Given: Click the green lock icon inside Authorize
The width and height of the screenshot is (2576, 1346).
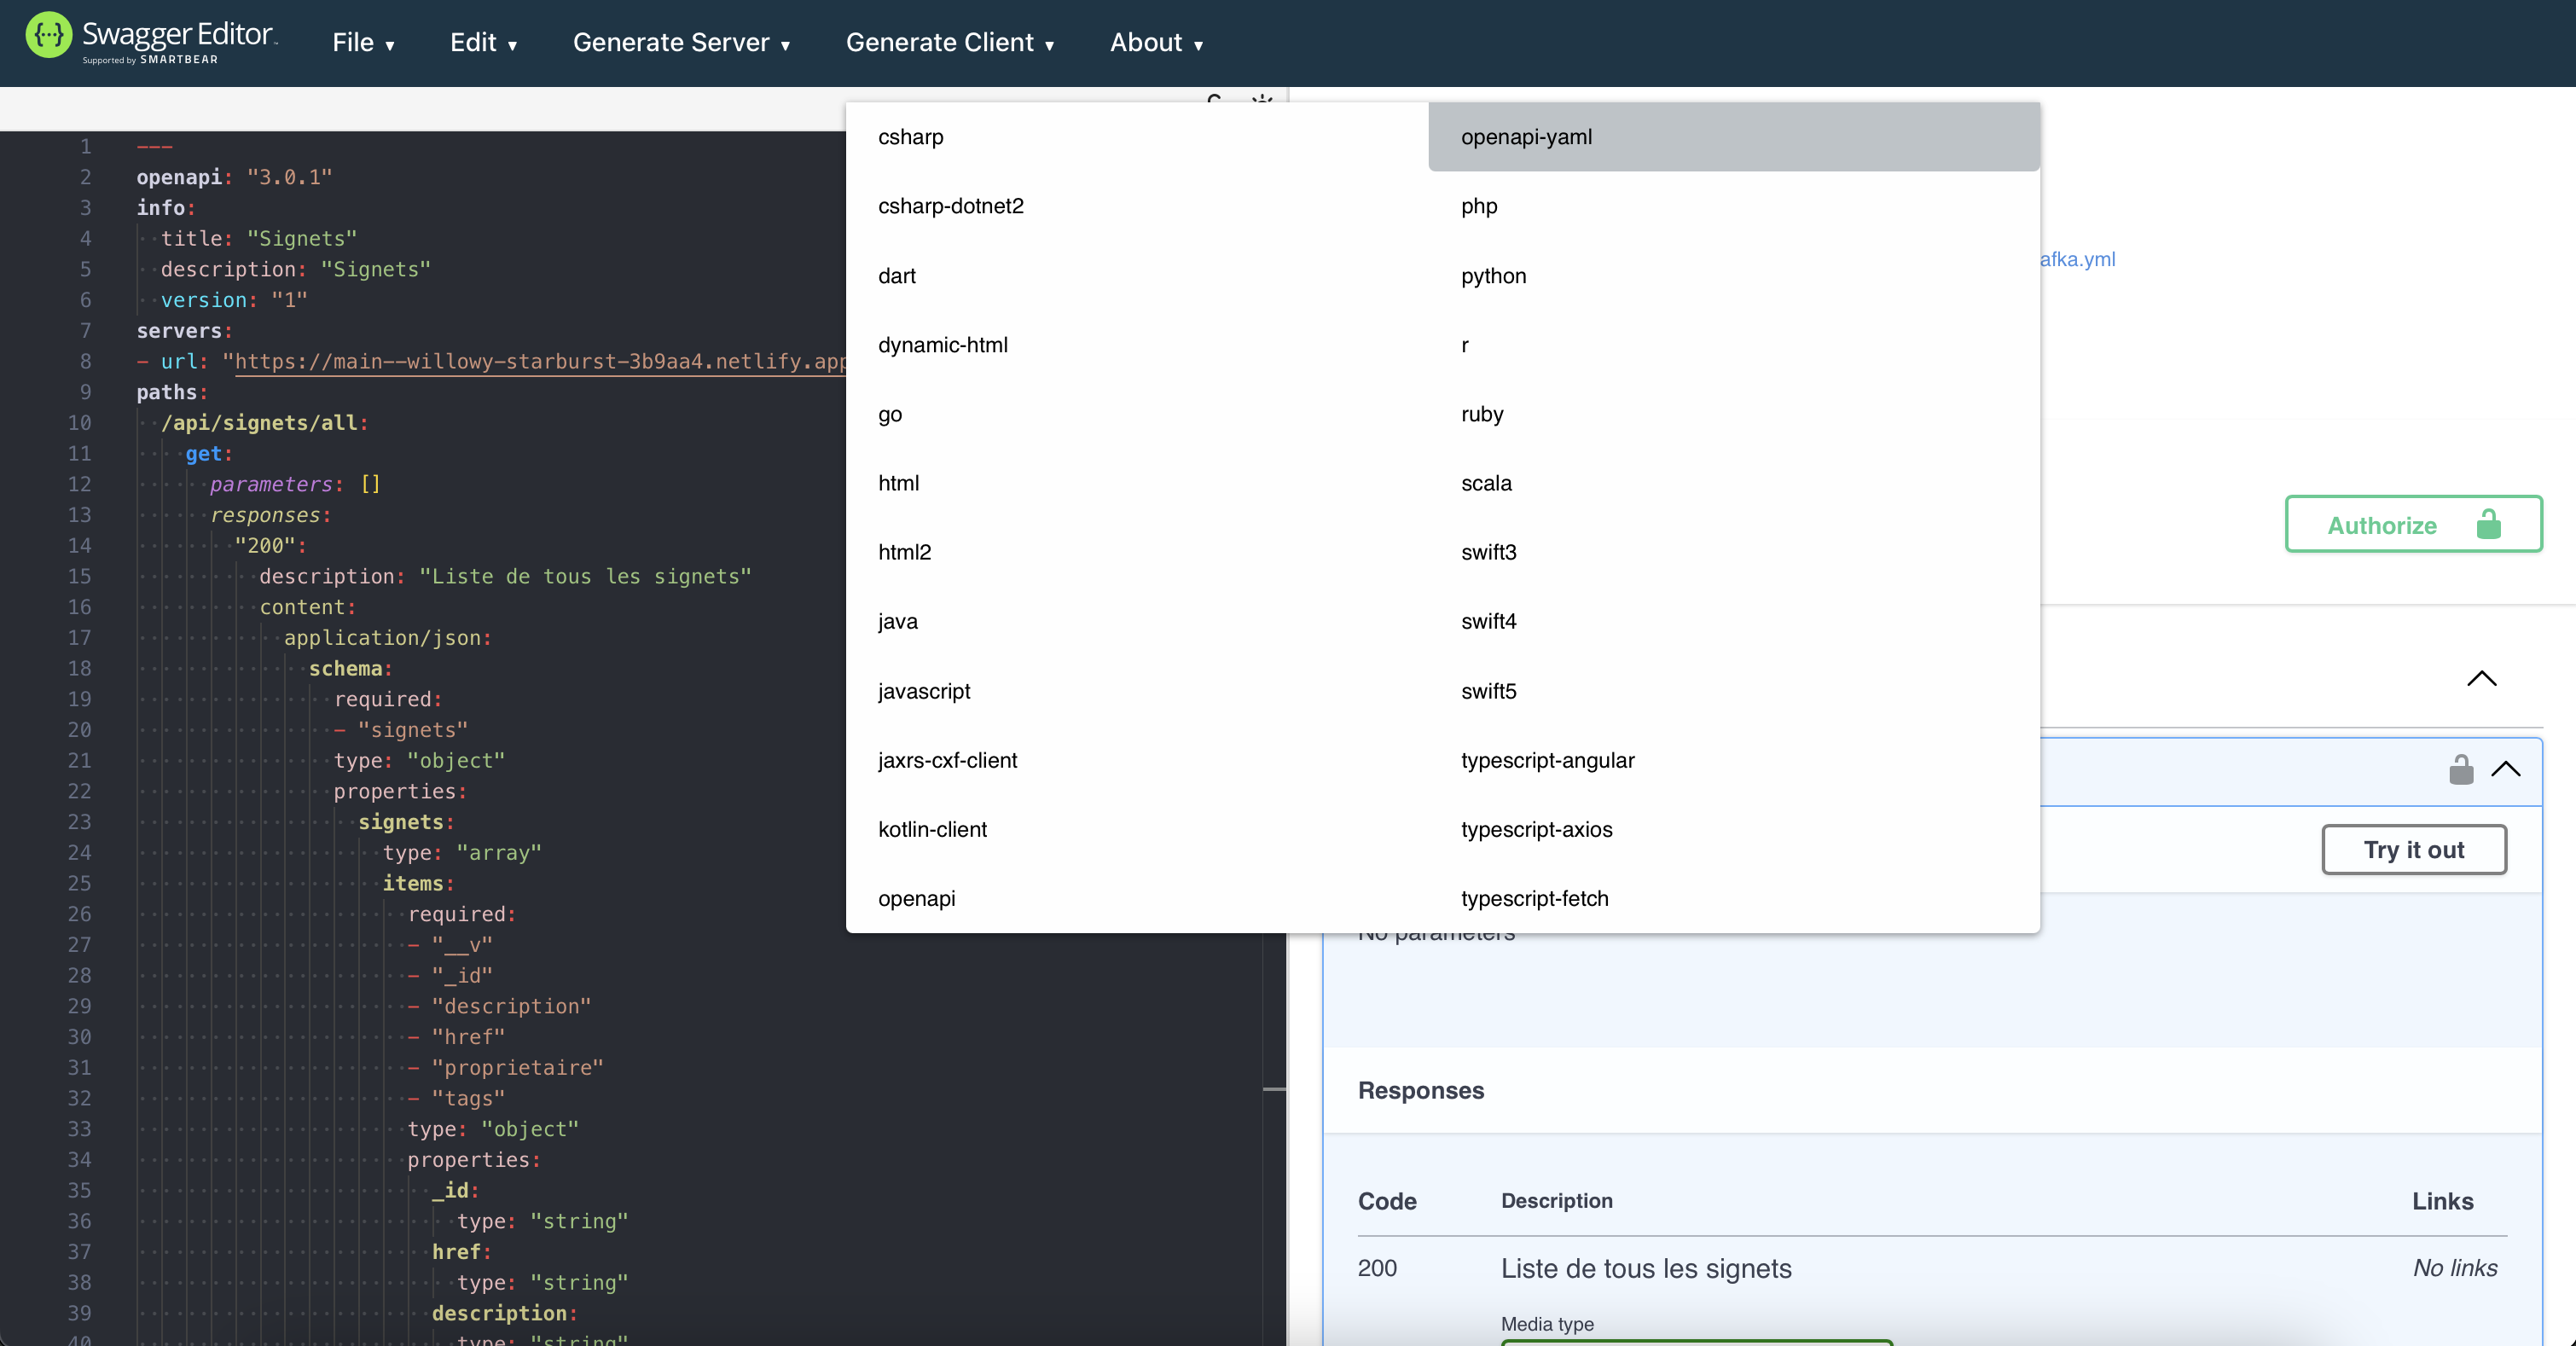Looking at the screenshot, I should point(2488,524).
